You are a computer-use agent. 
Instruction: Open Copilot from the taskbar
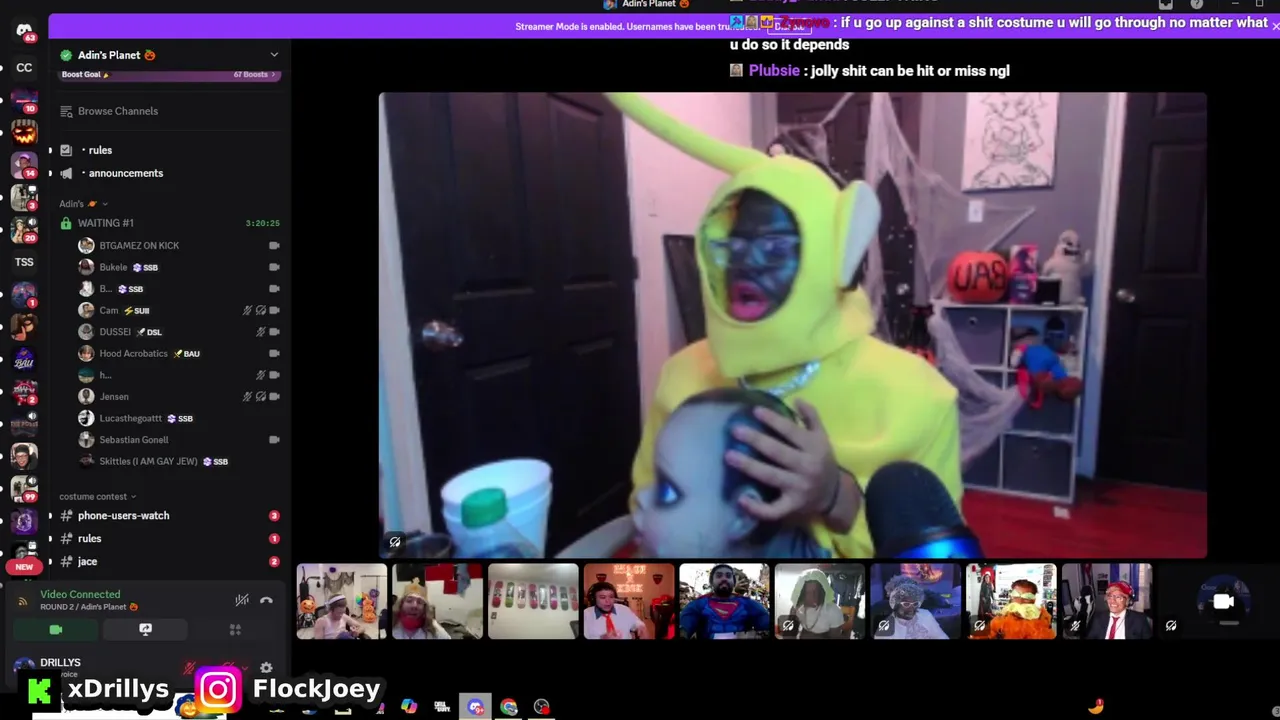[409, 707]
